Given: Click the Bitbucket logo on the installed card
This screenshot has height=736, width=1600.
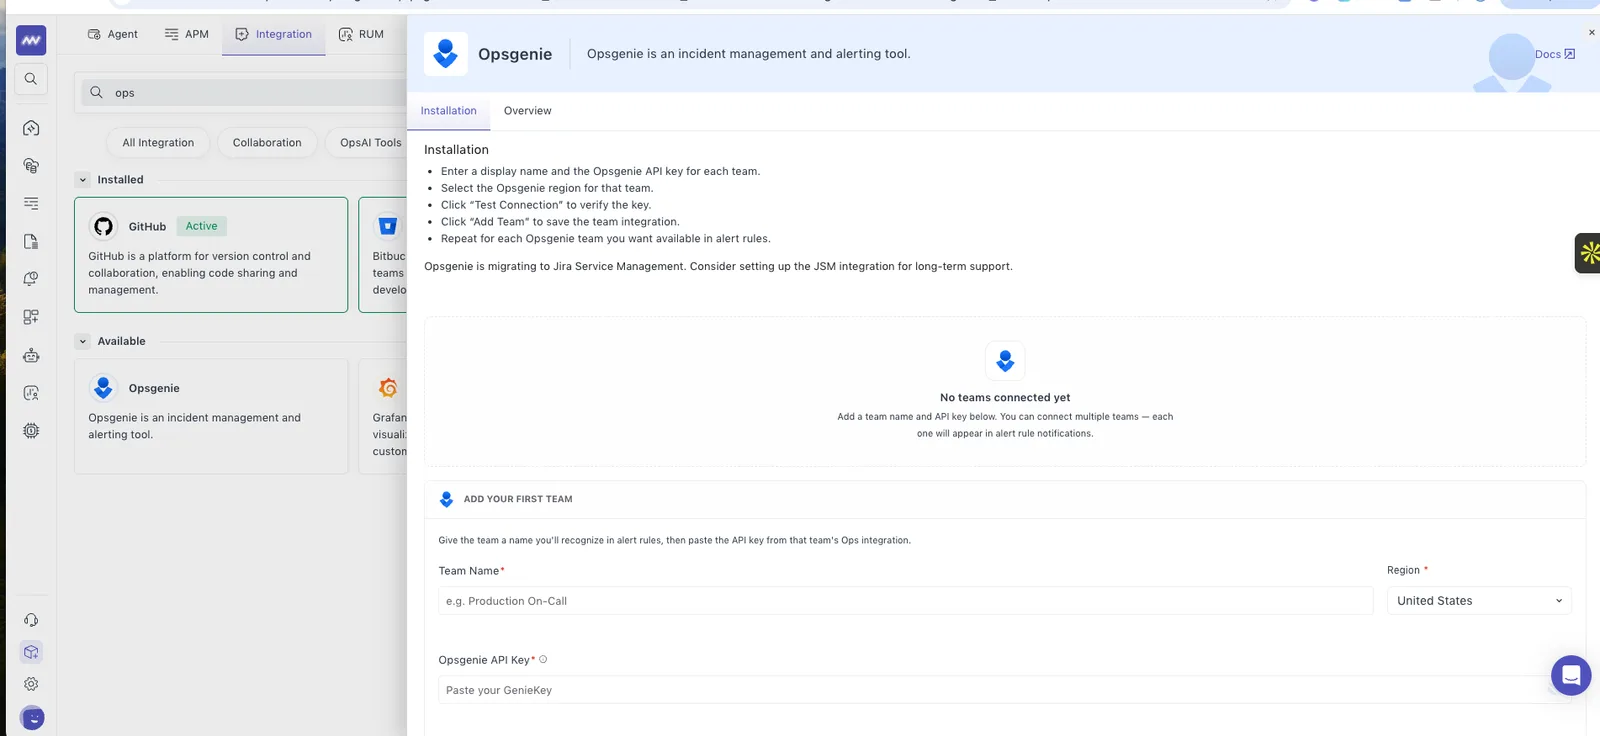Looking at the screenshot, I should tap(388, 226).
